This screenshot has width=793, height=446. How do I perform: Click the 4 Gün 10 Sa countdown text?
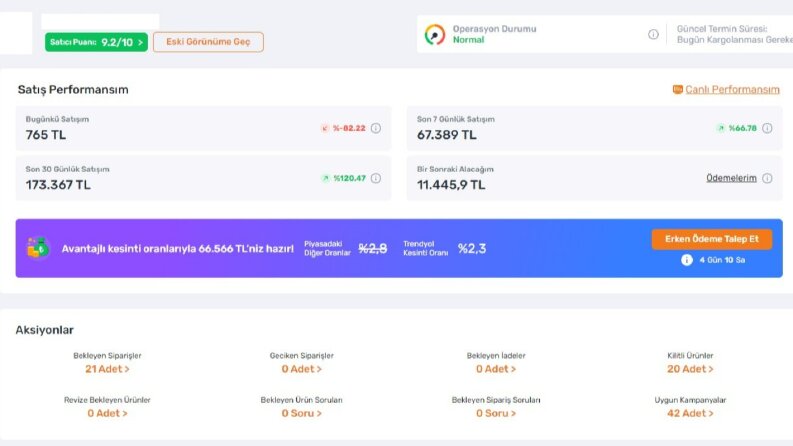pyautogui.click(x=722, y=260)
